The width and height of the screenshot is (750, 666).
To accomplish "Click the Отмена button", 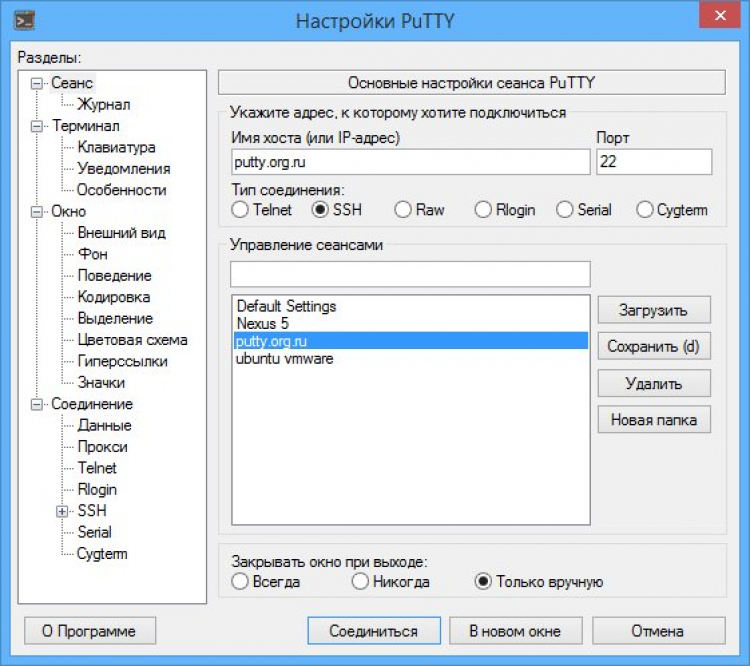I will (658, 631).
